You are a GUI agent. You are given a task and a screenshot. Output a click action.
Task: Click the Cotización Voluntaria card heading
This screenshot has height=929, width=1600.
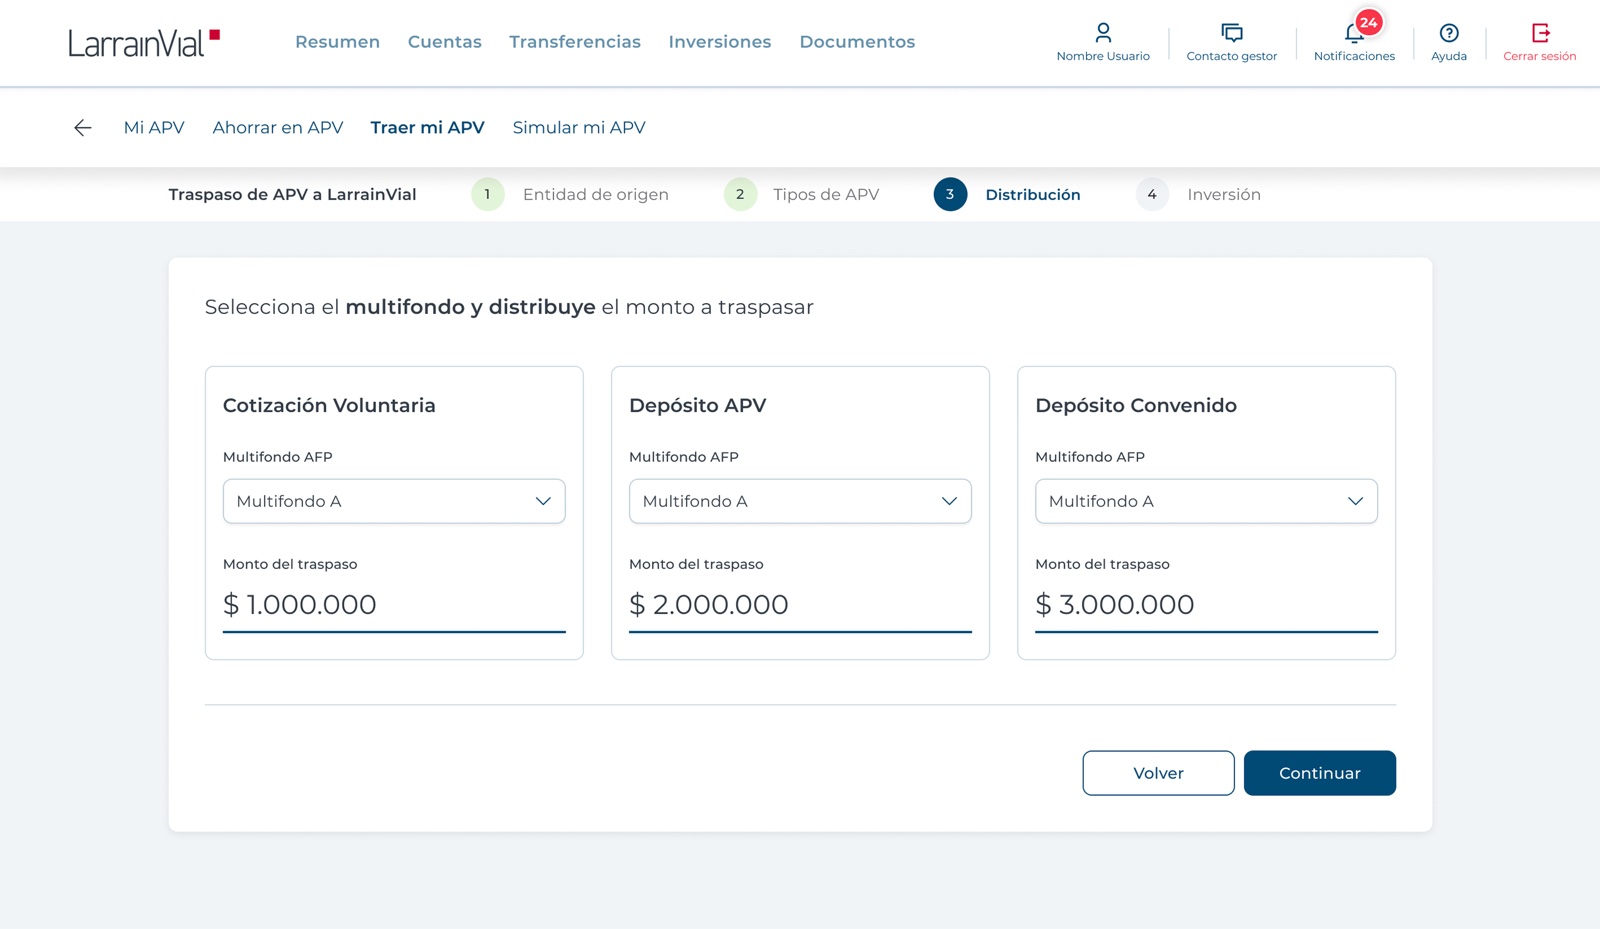(x=329, y=405)
